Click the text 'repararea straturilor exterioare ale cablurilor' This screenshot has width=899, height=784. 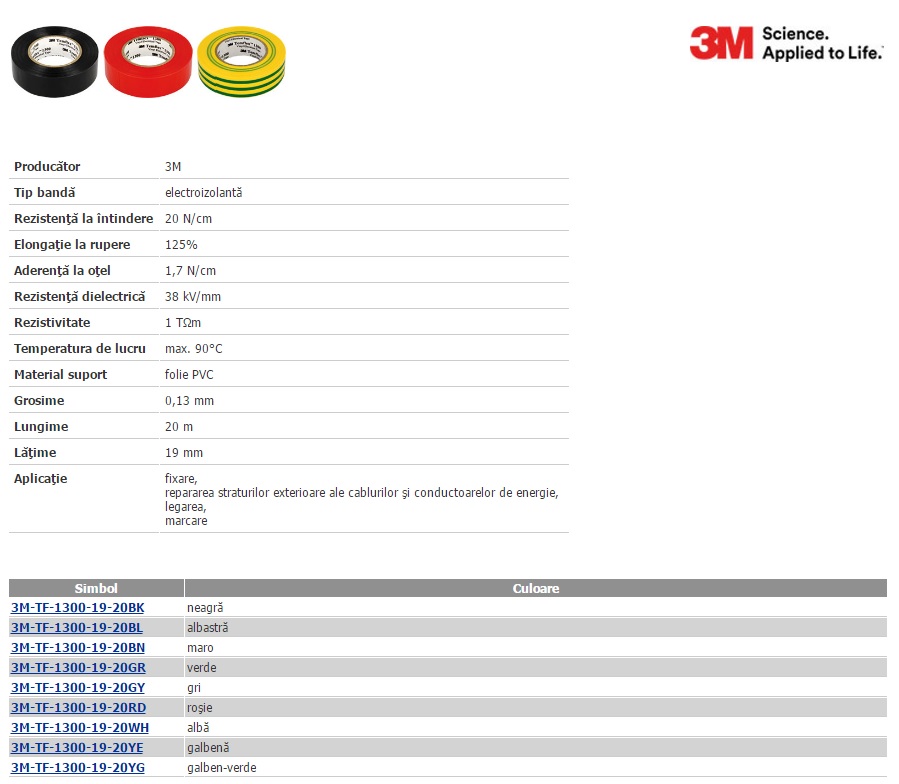[x=282, y=493]
